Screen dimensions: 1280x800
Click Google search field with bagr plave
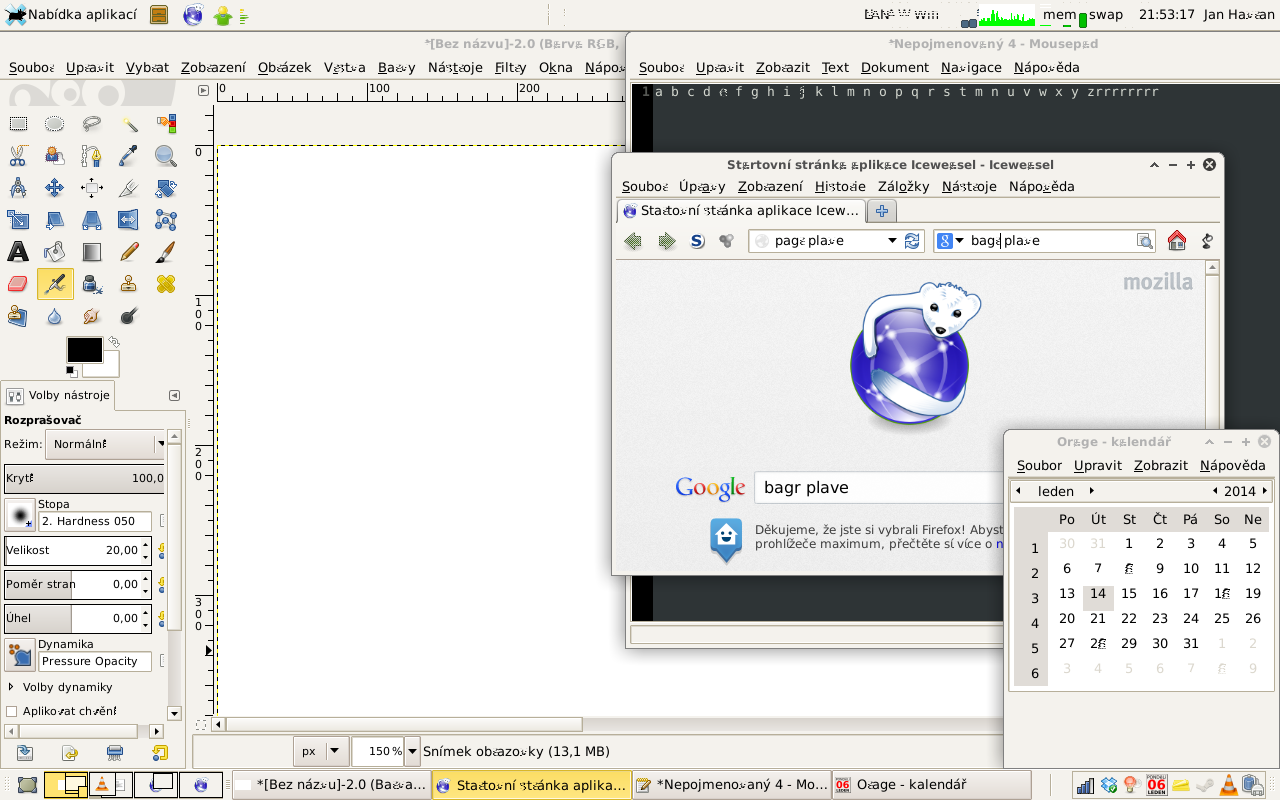880,487
